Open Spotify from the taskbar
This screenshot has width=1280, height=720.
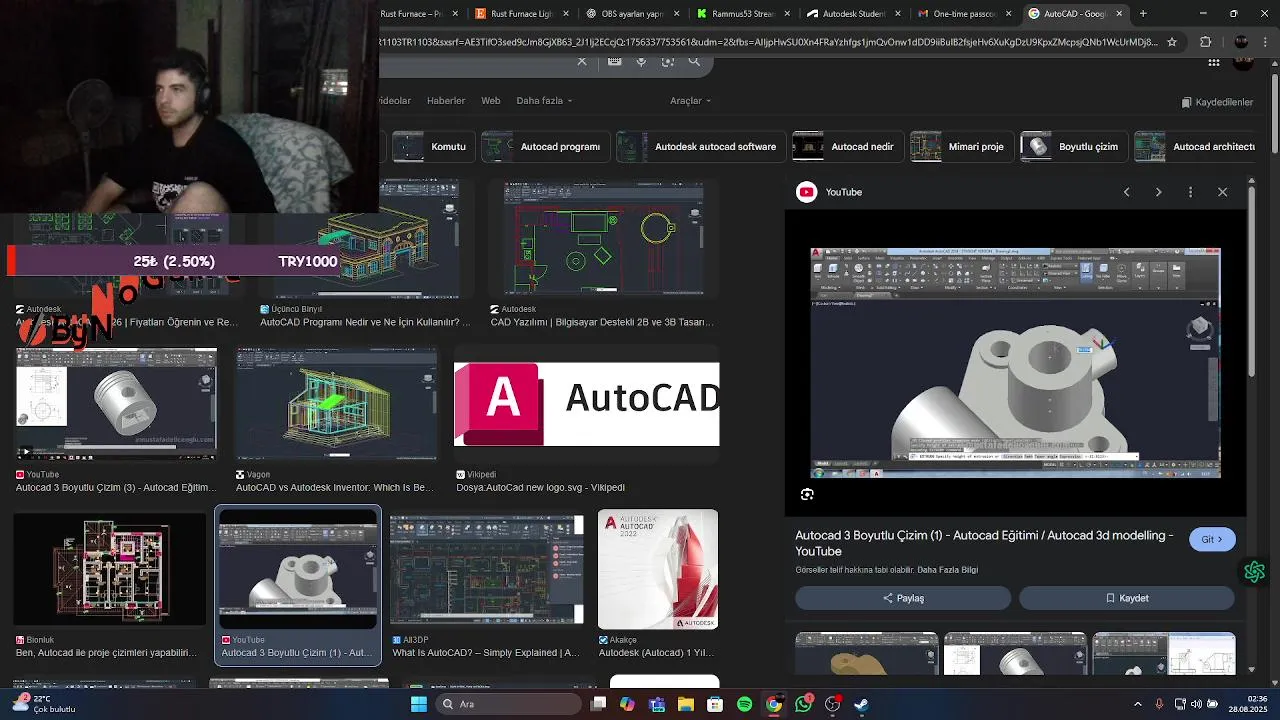tap(744, 704)
